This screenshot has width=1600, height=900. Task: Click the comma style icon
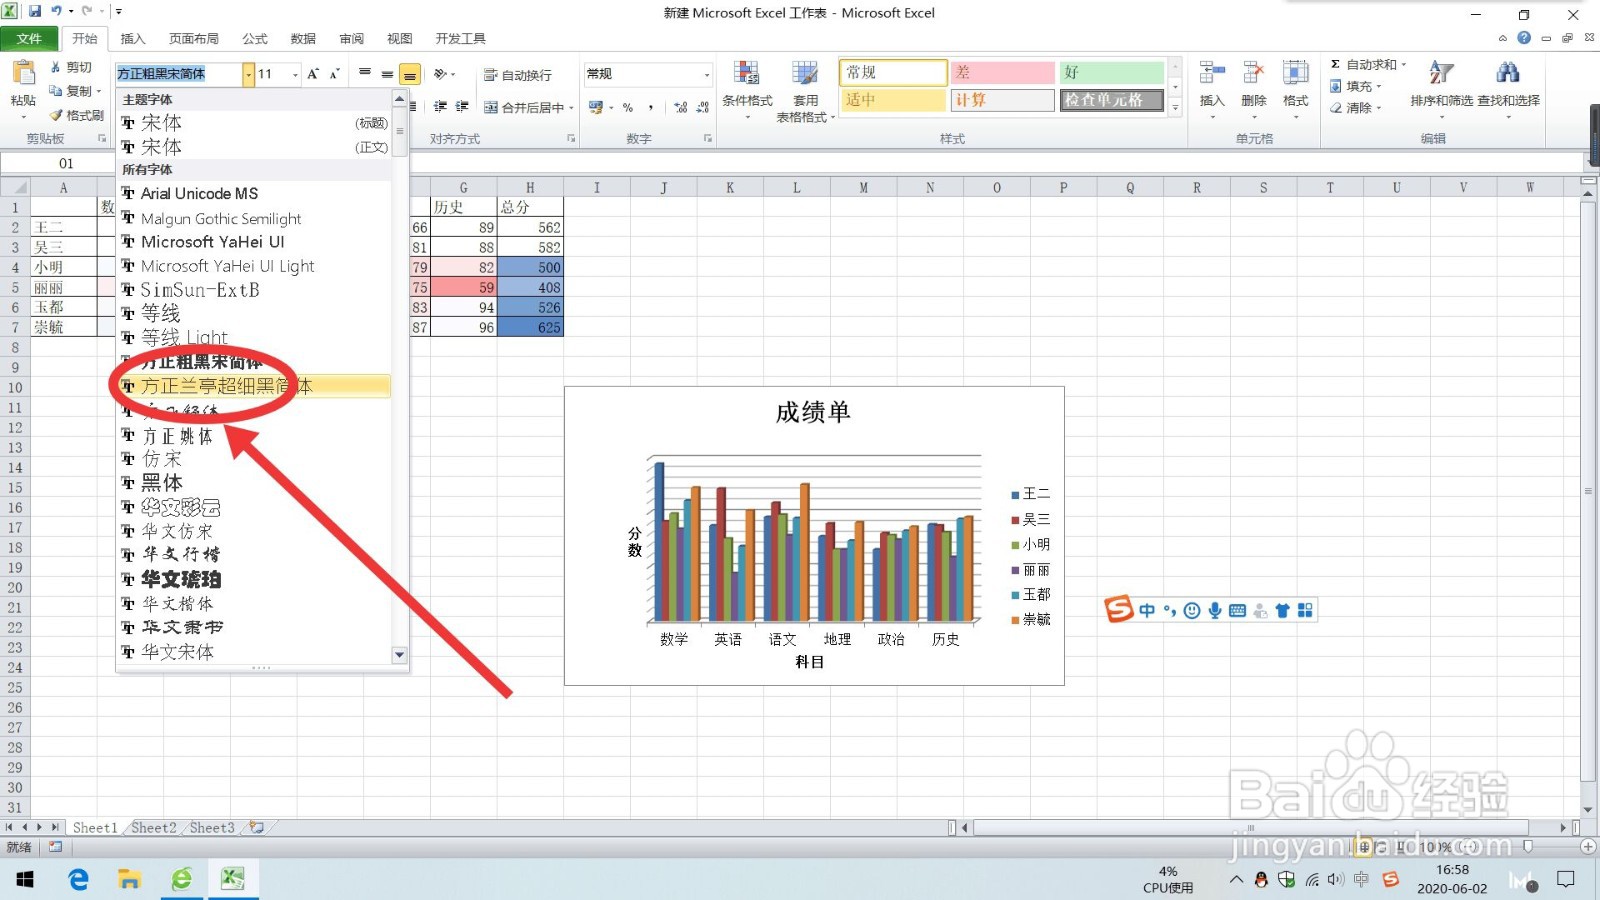(x=651, y=107)
